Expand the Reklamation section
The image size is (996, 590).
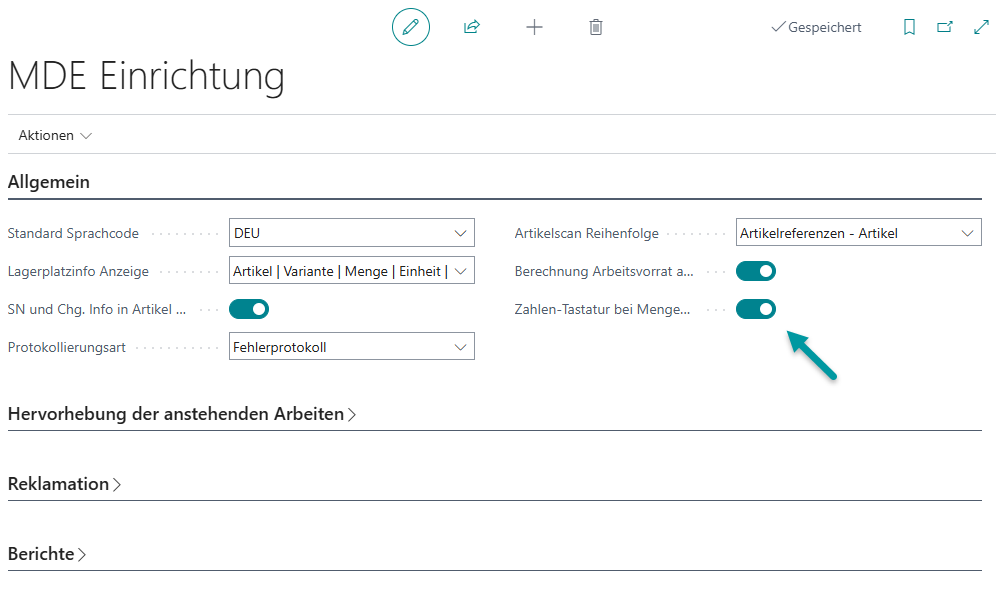click(64, 484)
